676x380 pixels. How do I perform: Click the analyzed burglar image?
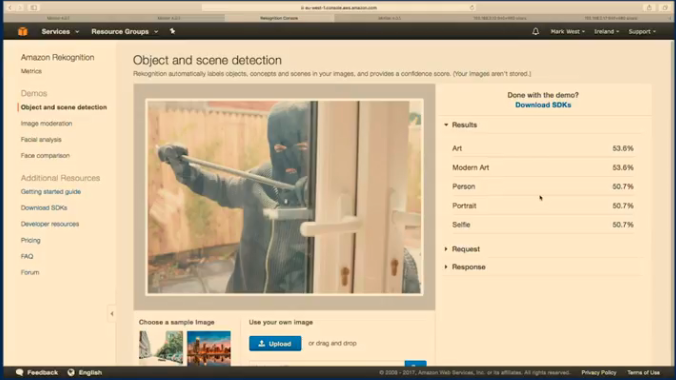(x=284, y=197)
